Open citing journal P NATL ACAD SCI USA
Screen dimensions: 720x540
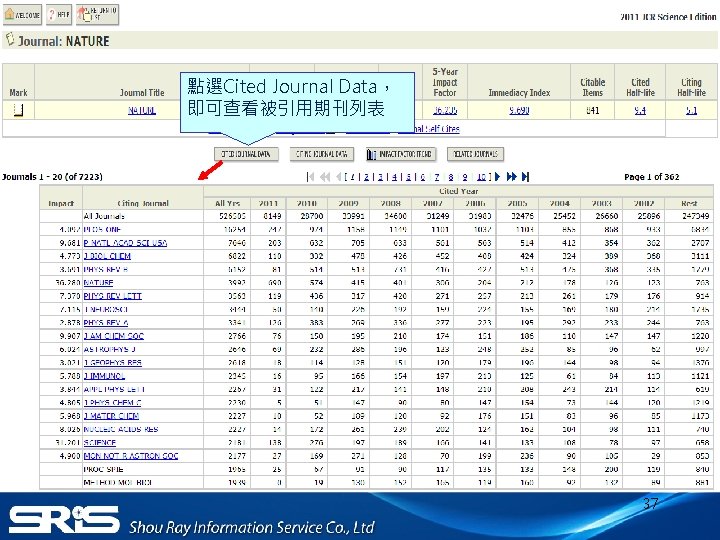125,242
